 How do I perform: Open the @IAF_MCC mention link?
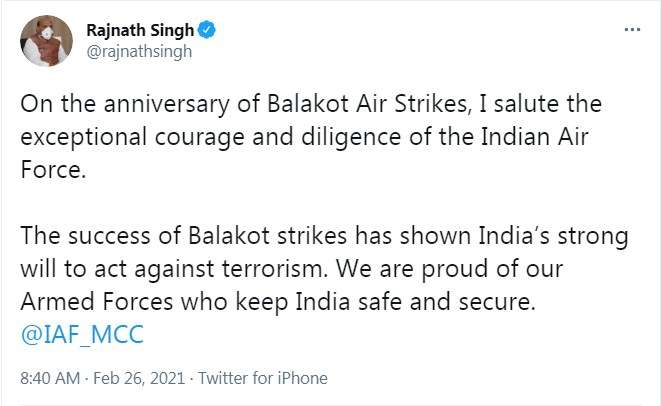point(82,334)
